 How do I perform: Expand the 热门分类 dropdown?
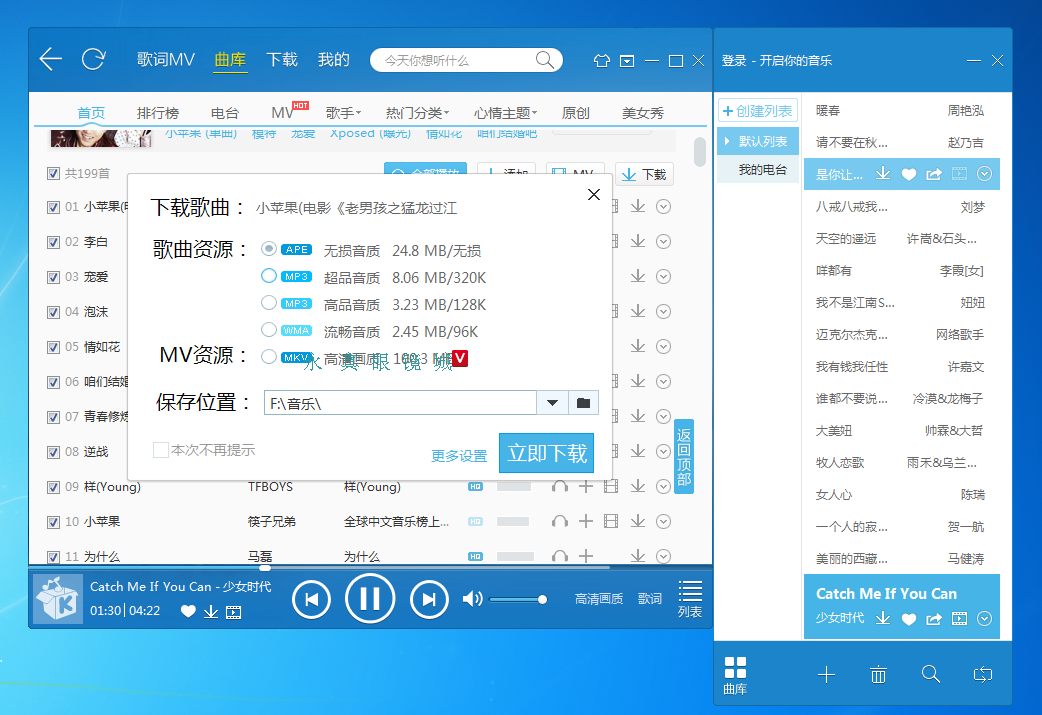417,112
